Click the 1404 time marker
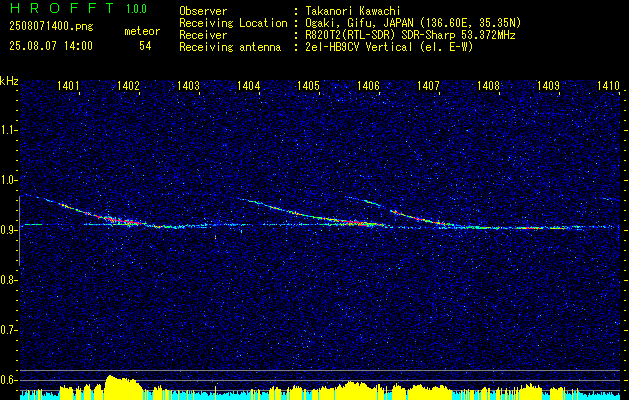Viewport: 629px width, 400px height. pyautogui.click(x=248, y=85)
